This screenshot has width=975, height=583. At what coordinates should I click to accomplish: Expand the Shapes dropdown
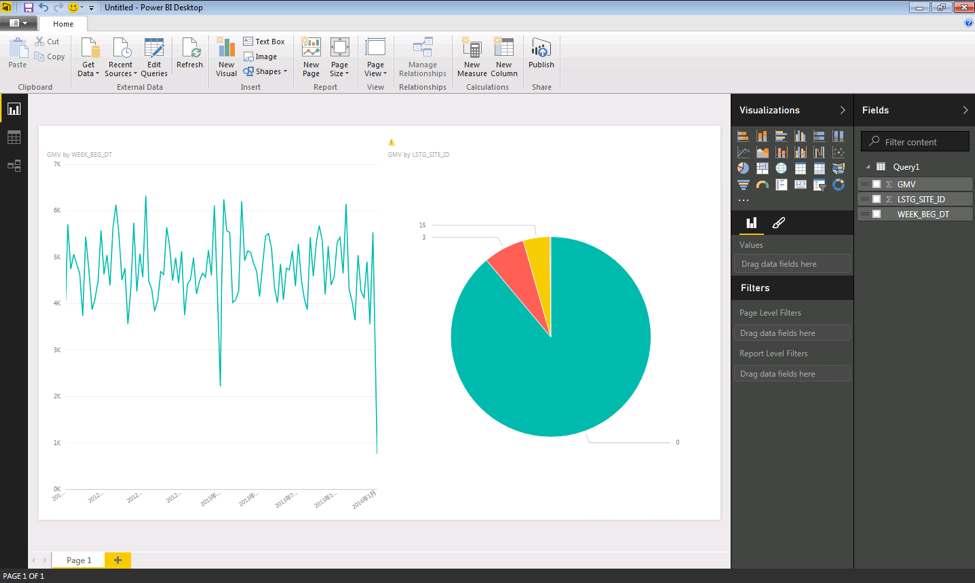click(x=265, y=72)
